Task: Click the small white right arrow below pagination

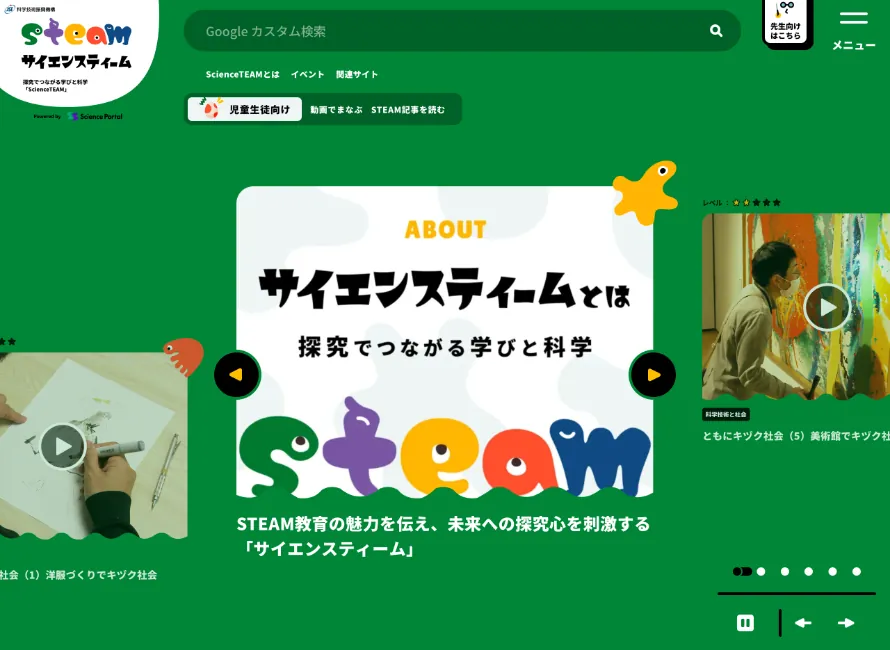Action: click(846, 623)
